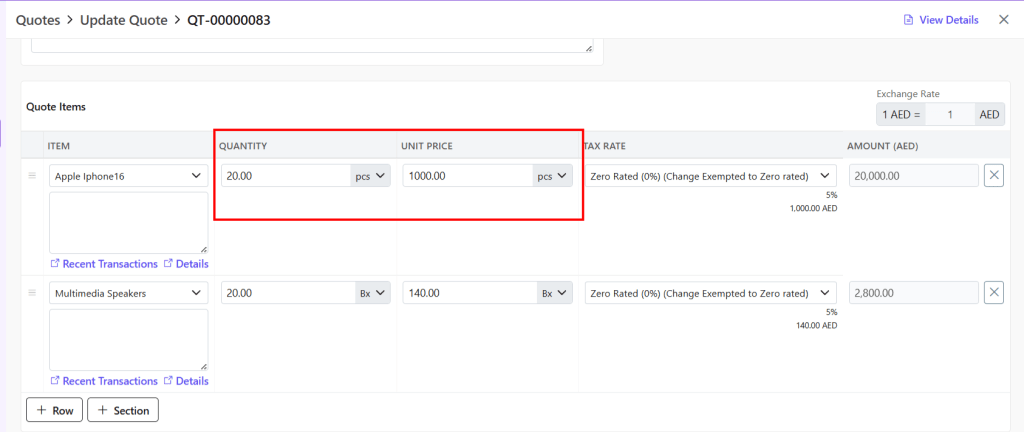This screenshot has height=432, width=1024.
Task: Click the Exchange Rate input field
Action: 950,115
